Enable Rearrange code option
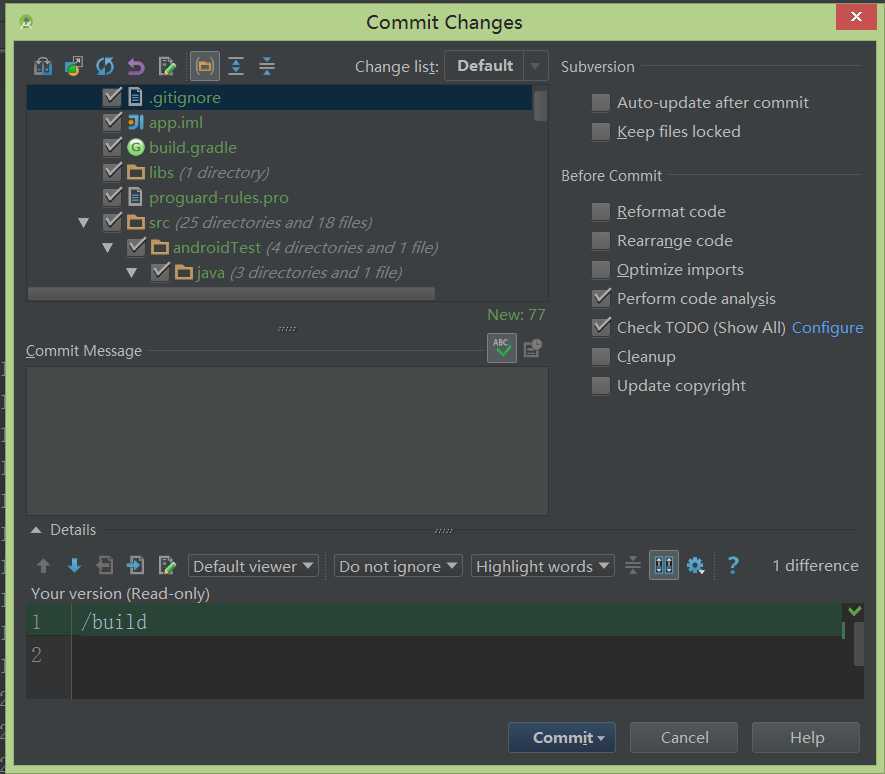The height and width of the screenshot is (774, 885). tap(601, 240)
